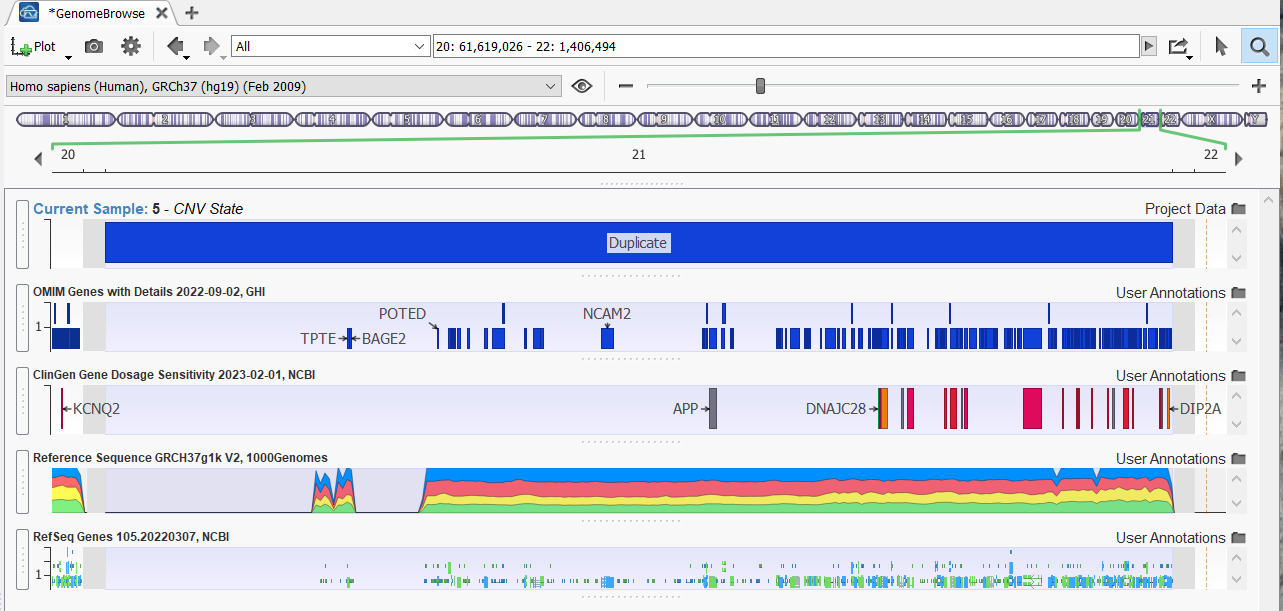Capture a screenshot with the camera icon
1283x611 pixels.
(x=93, y=46)
